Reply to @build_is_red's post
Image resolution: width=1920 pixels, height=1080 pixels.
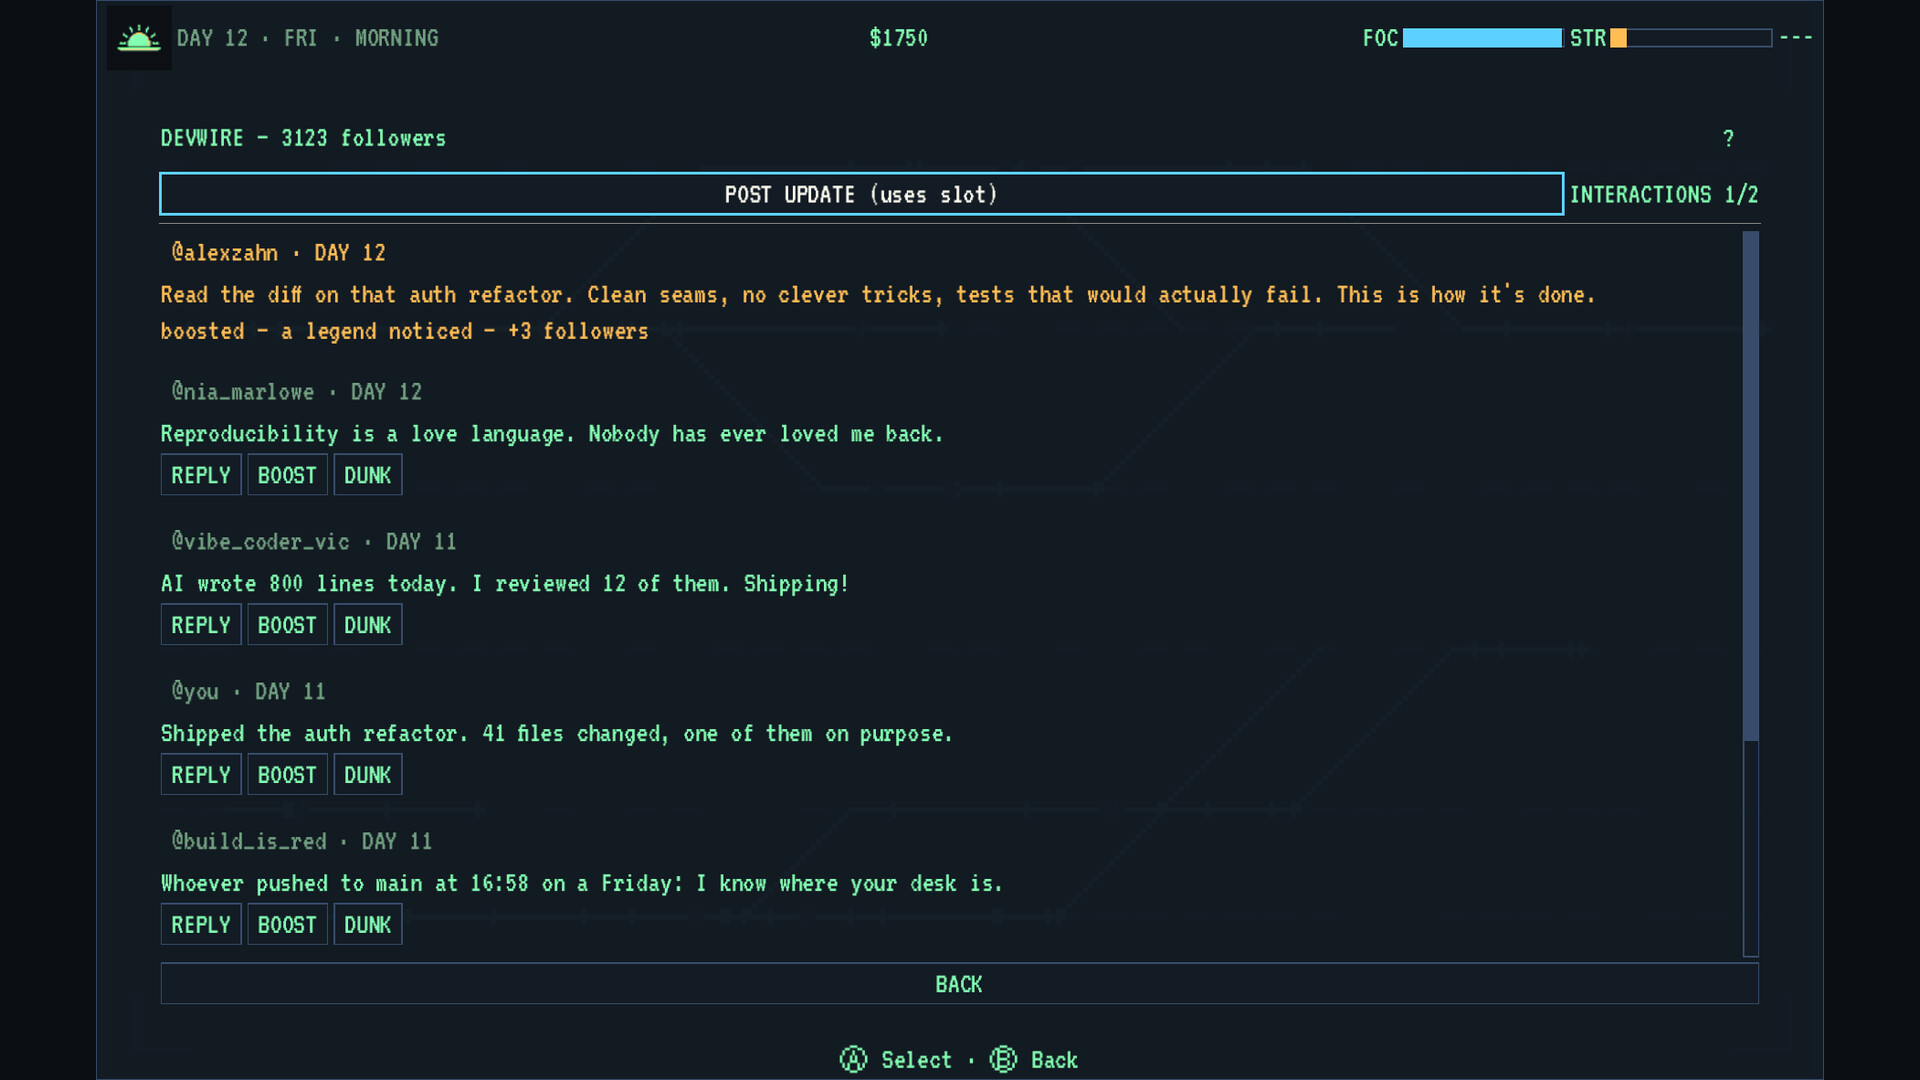[201, 925]
